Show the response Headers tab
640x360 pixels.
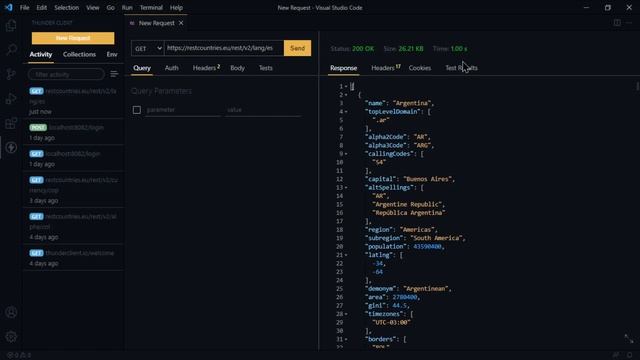point(385,68)
